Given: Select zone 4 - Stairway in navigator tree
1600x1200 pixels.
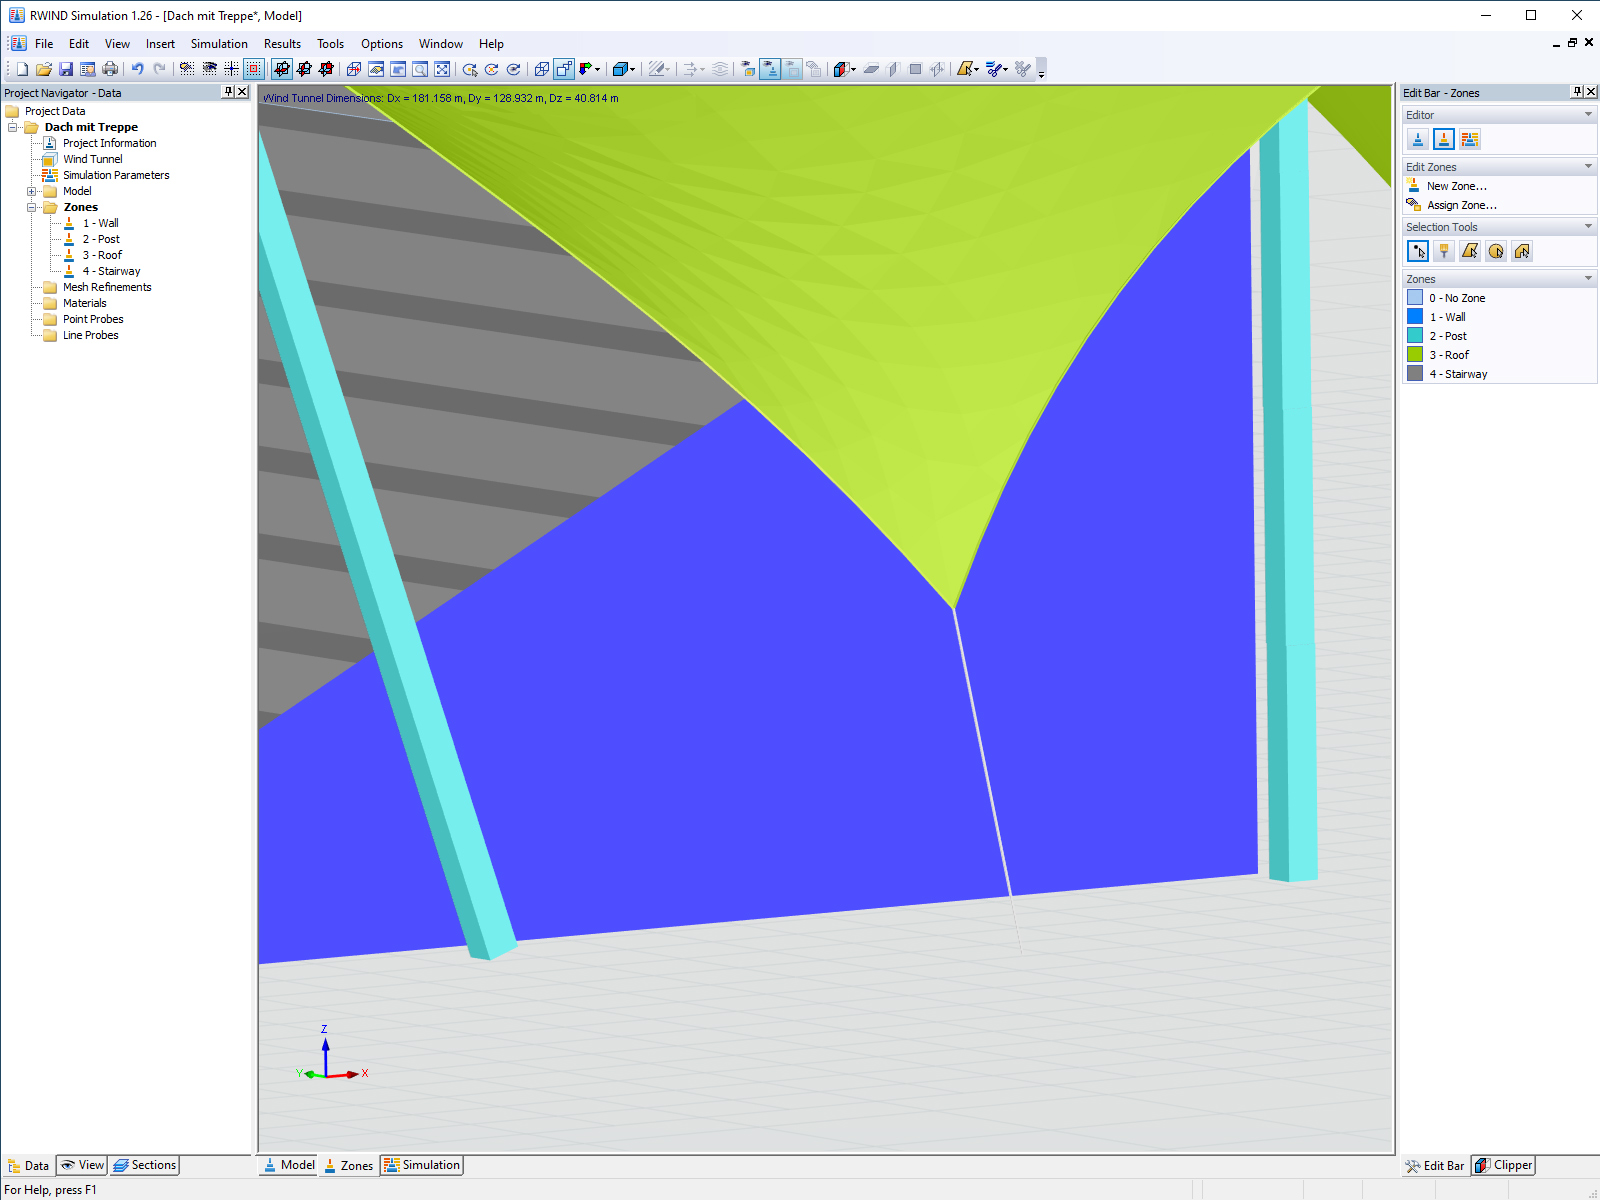Looking at the screenshot, I should [111, 271].
